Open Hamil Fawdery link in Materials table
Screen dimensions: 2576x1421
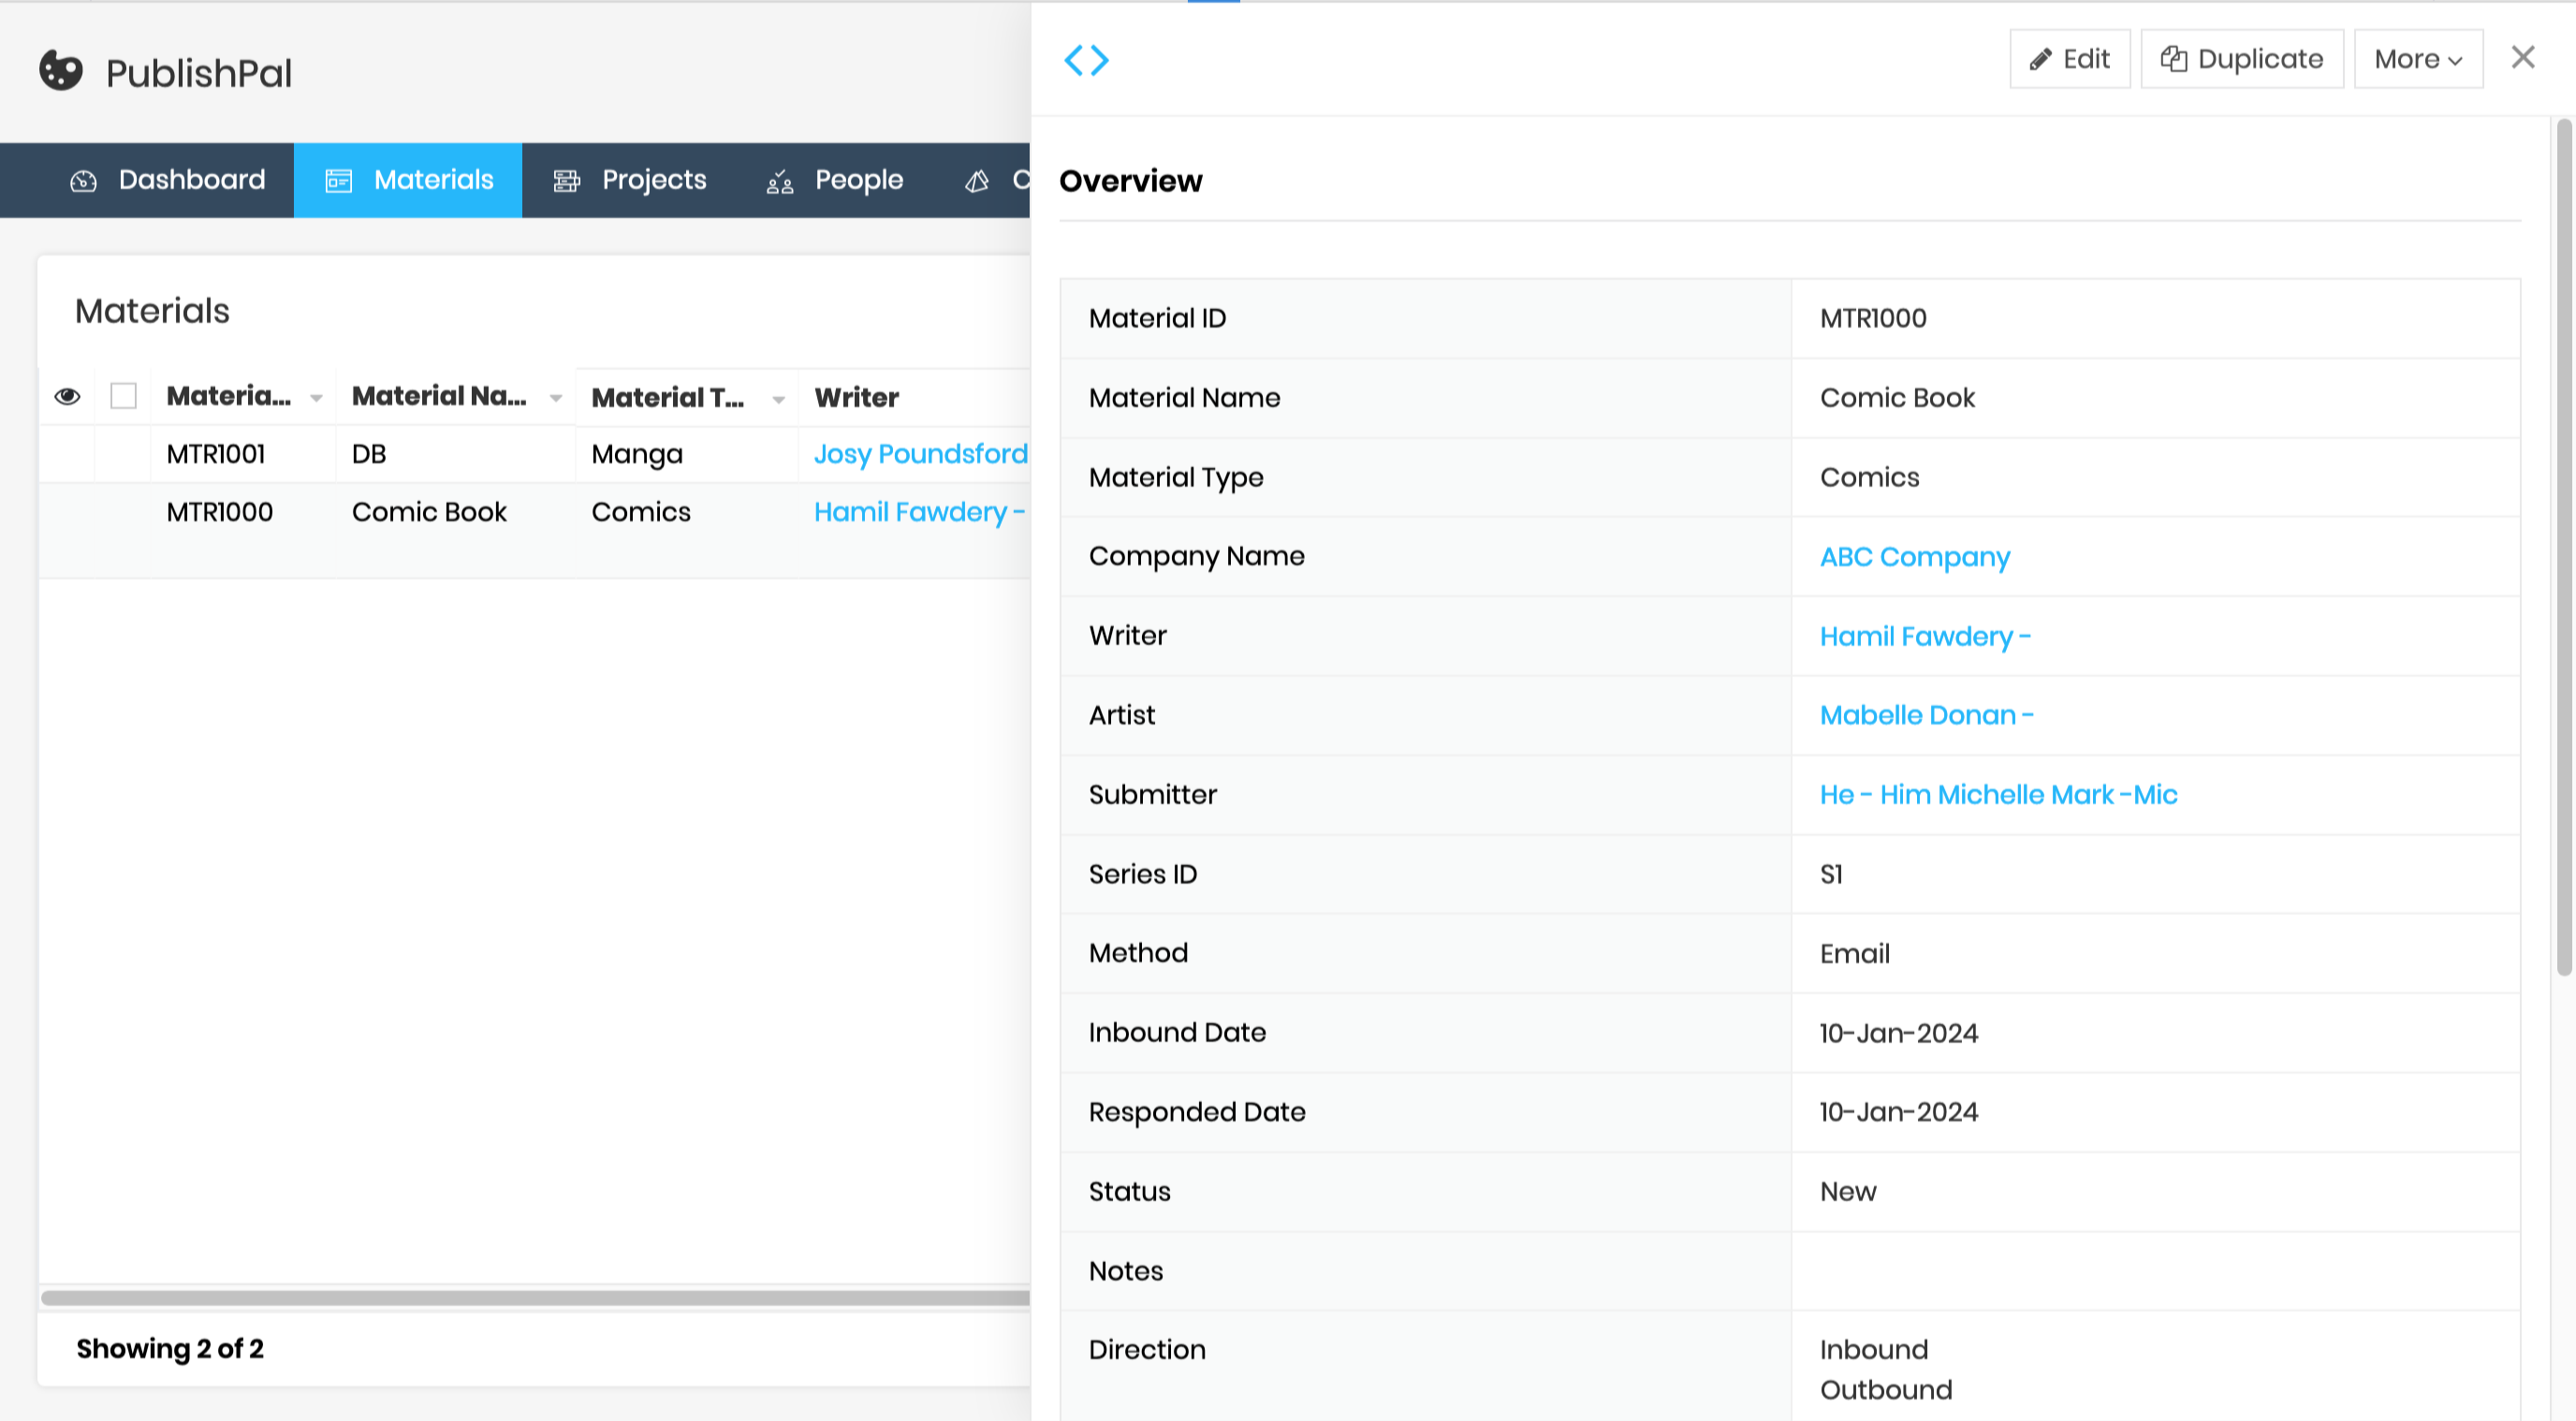click(x=919, y=512)
